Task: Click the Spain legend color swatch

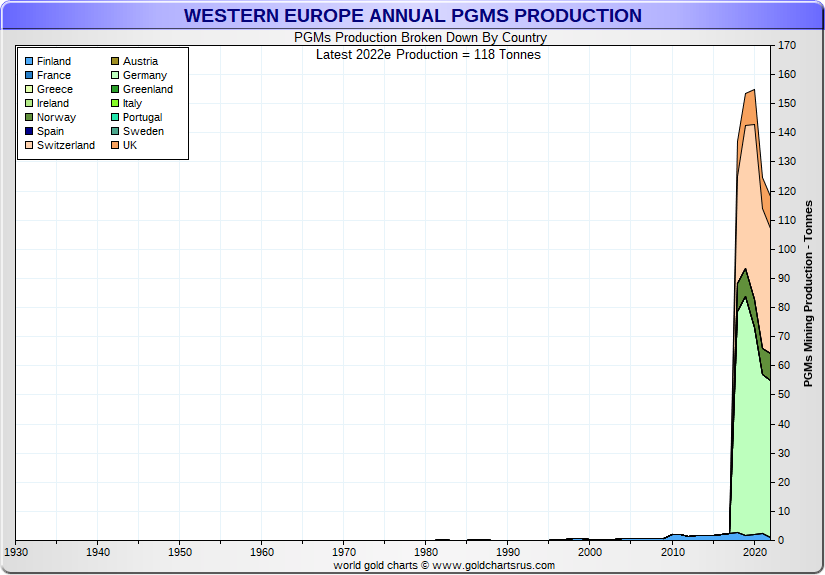Action: click(28, 131)
